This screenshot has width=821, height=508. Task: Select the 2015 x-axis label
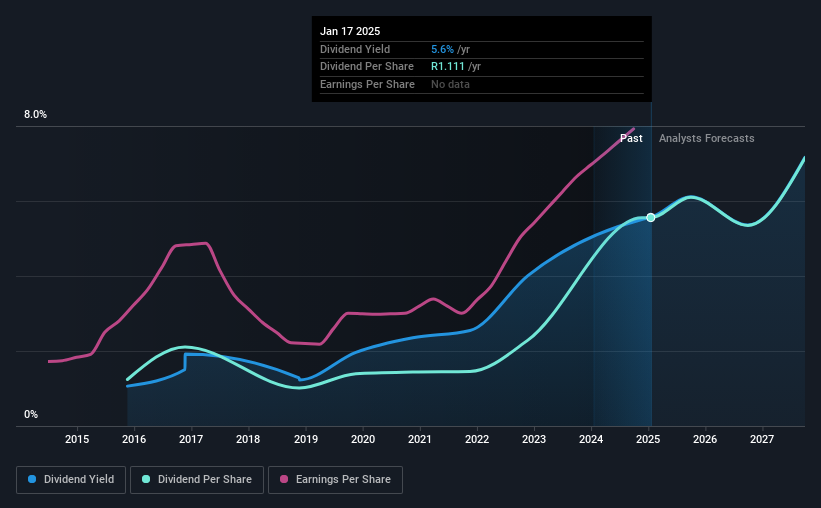click(77, 439)
